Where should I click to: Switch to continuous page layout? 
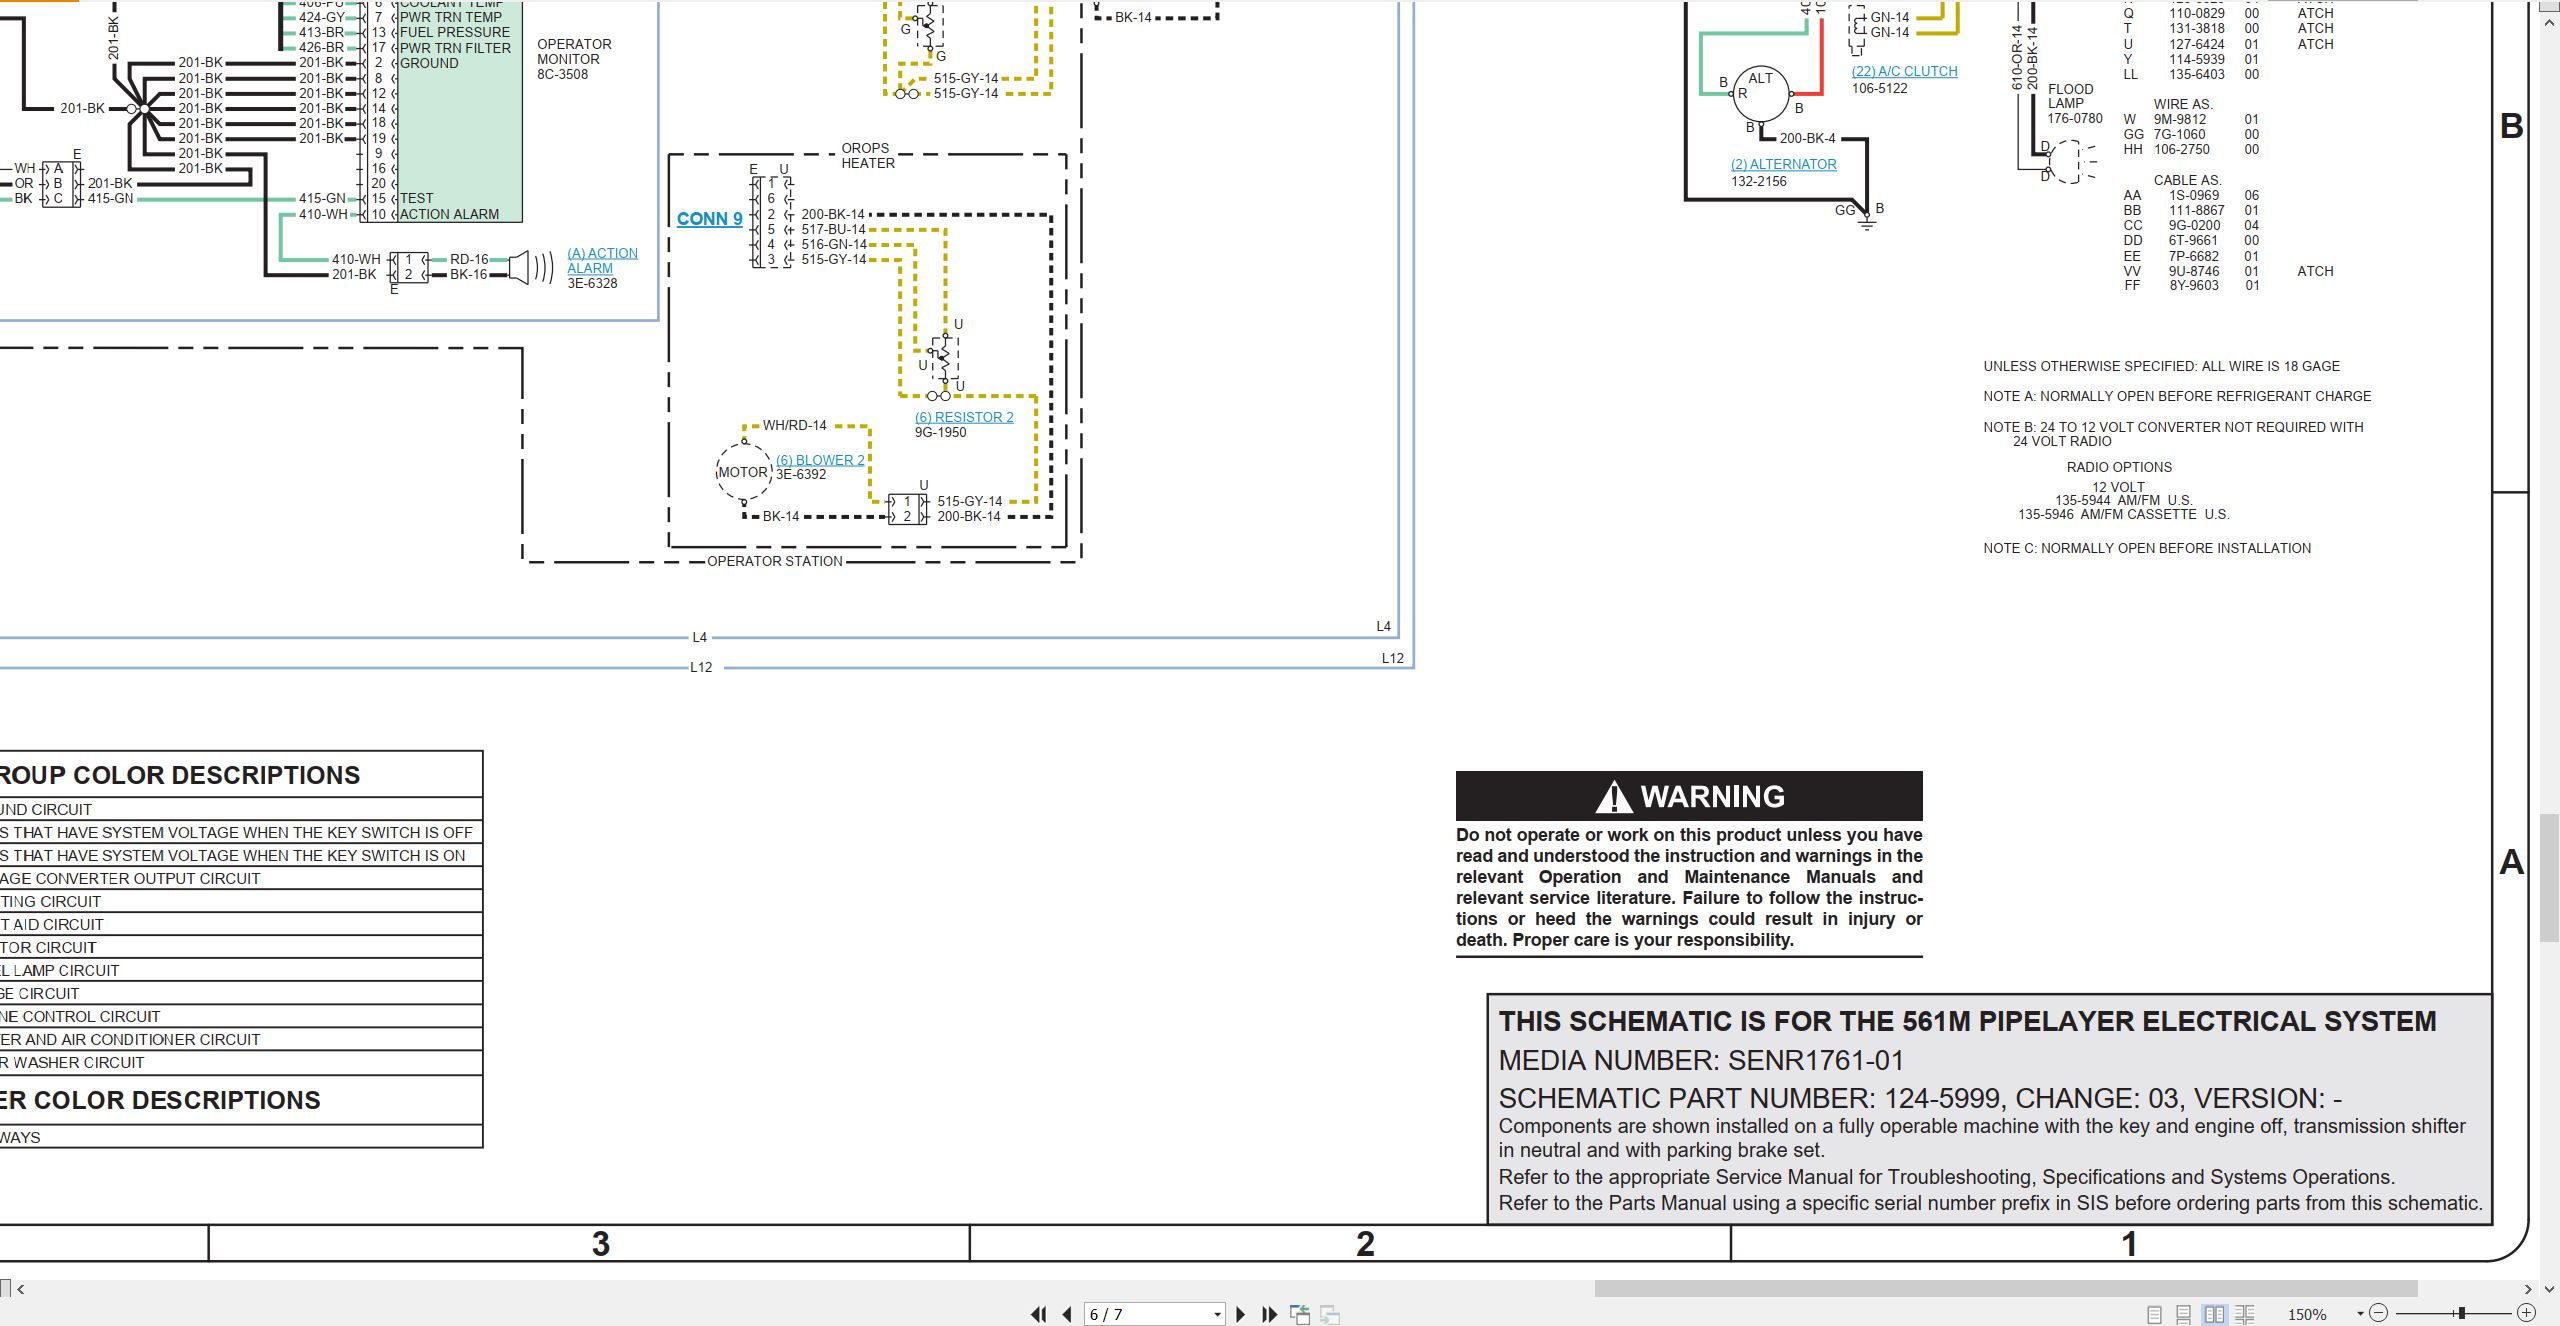point(2184,1314)
